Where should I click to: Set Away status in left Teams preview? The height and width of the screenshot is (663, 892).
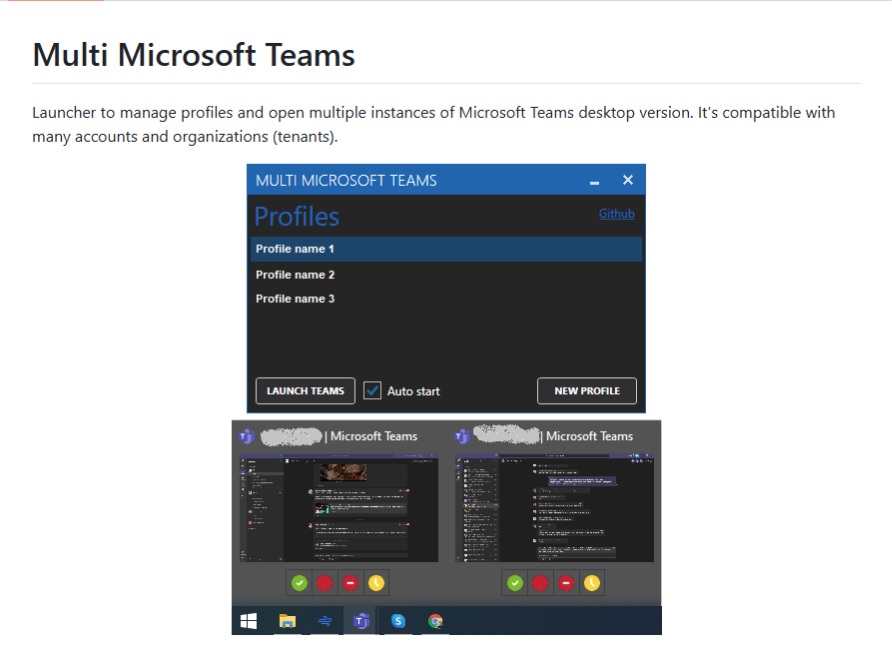[x=376, y=583]
